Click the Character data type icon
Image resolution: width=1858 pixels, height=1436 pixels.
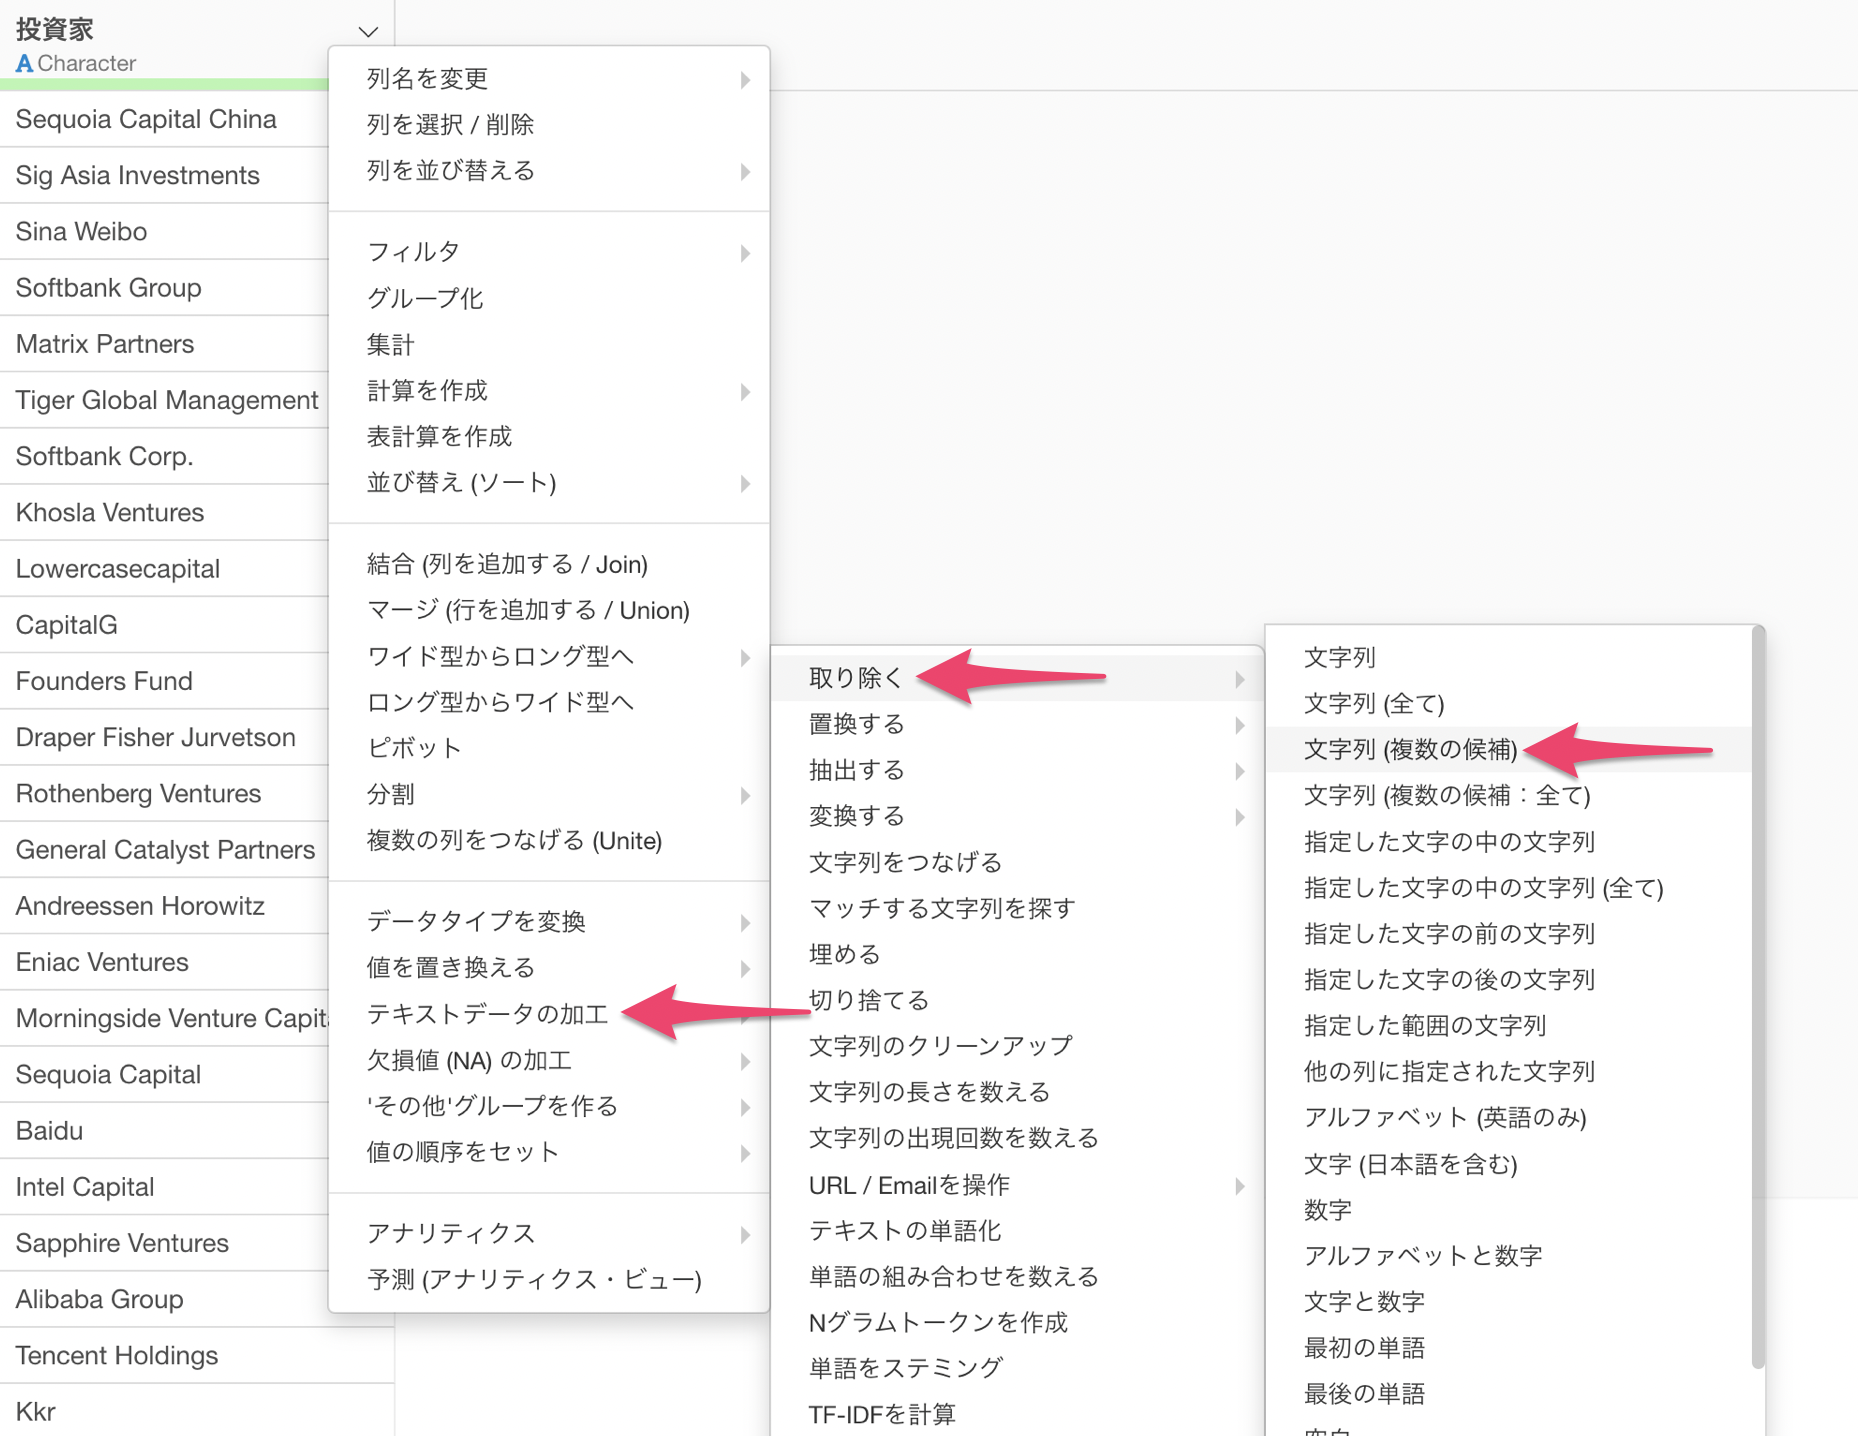pyautogui.click(x=24, y=63)
